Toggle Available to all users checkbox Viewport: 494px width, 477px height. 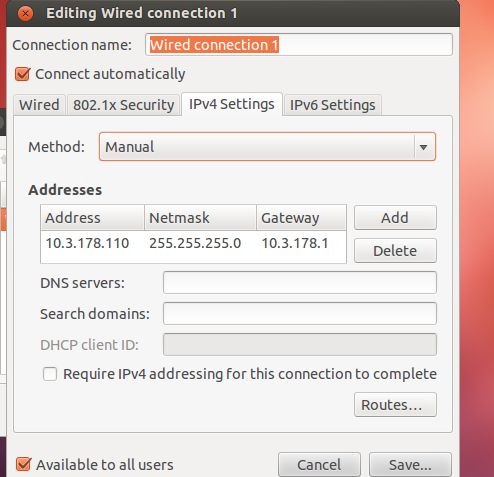point(23,464)
